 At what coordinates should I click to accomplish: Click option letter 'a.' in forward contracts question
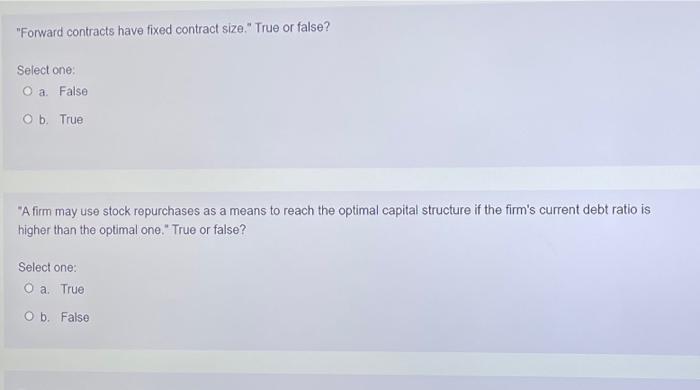pos(43,92)
